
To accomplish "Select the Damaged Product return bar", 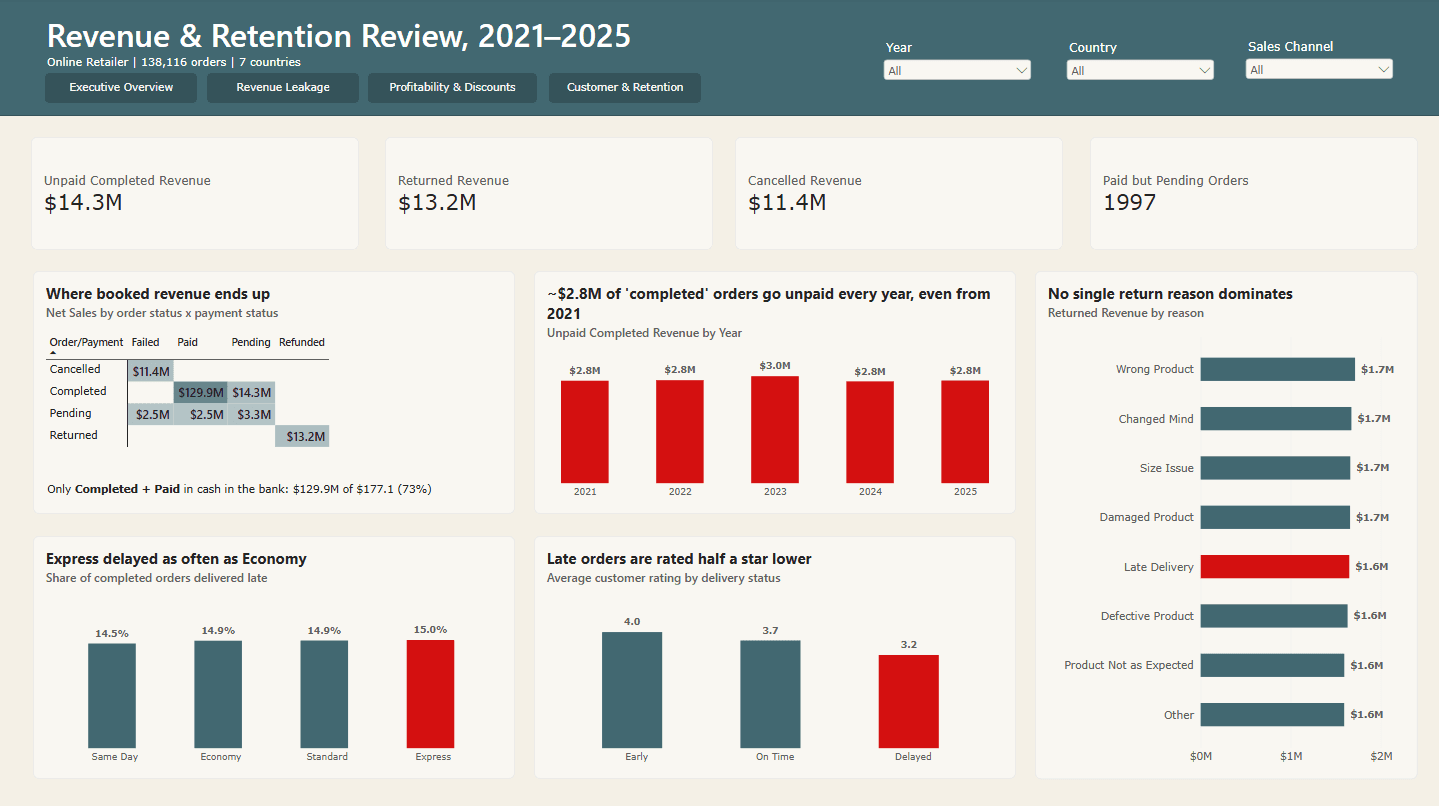I will coord(1275,517).
